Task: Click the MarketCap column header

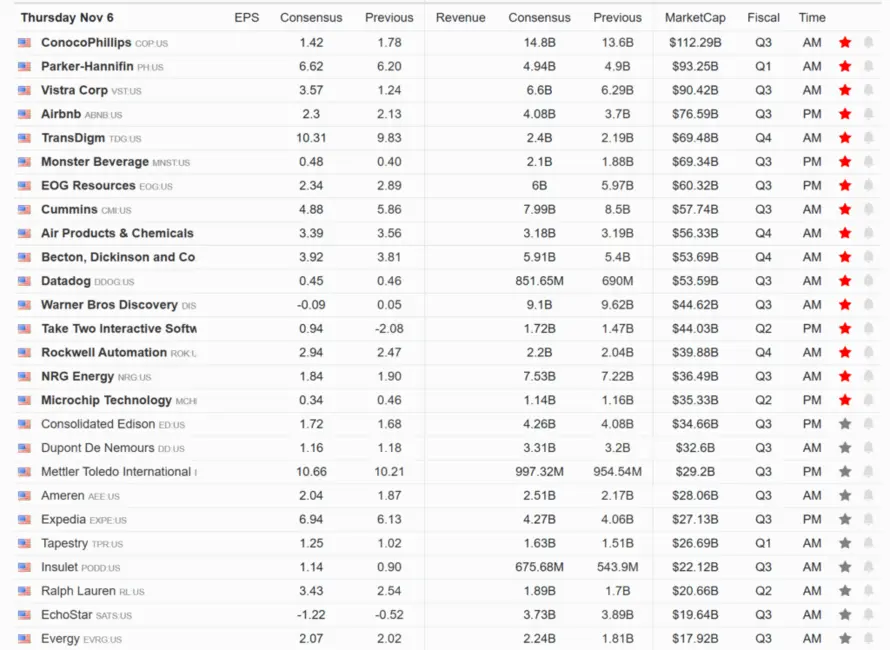Action: tap(695, 18)
